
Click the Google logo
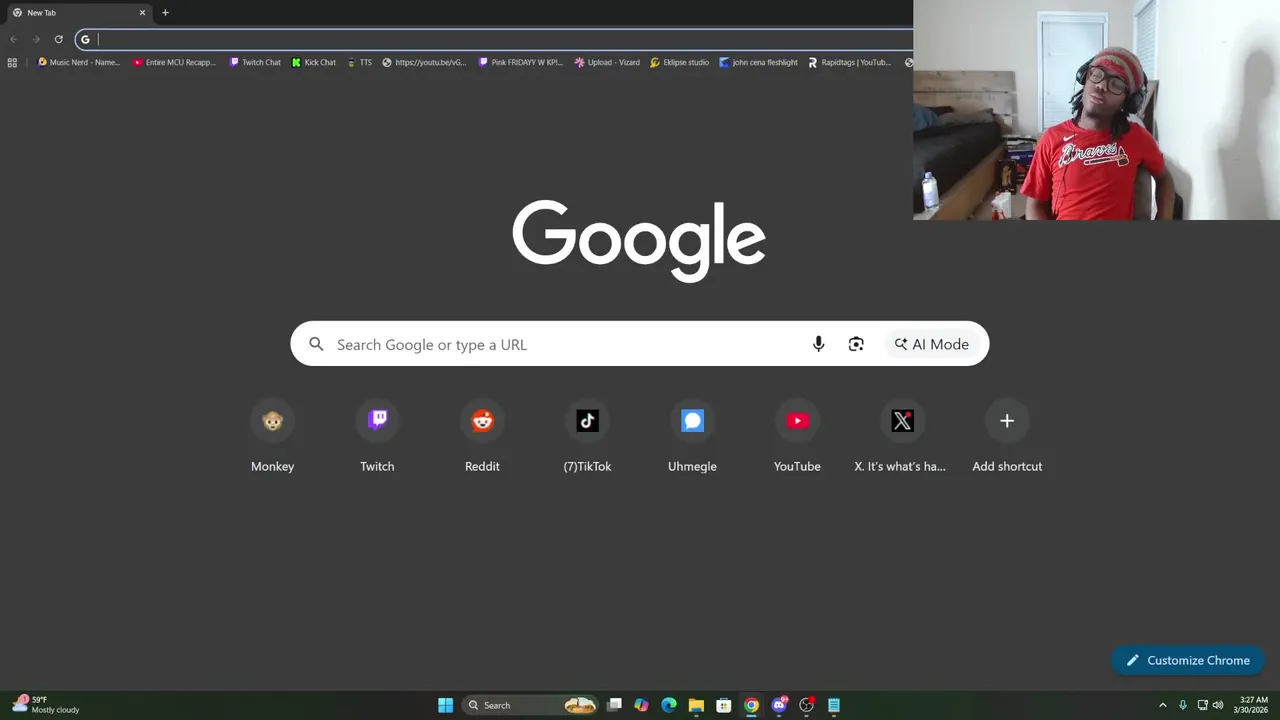[639, 240]
